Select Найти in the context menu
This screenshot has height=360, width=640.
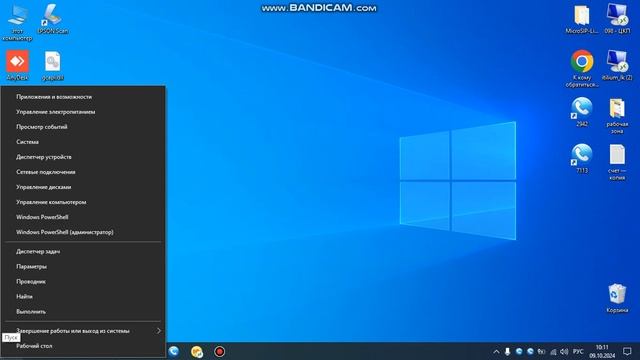pyautogui.click(x=83, y=297)
